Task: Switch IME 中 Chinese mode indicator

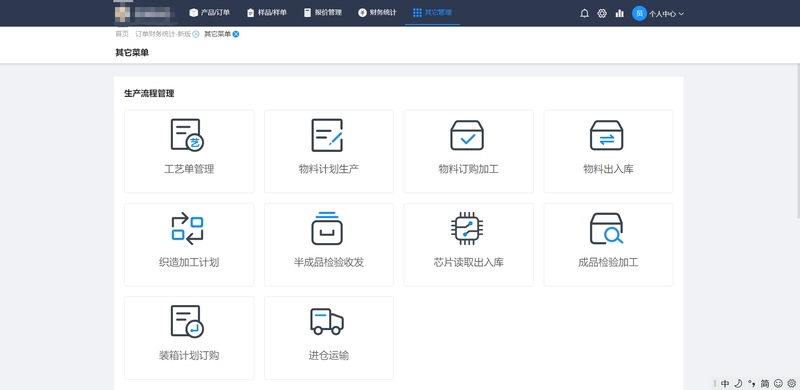Action: point(725,383)
